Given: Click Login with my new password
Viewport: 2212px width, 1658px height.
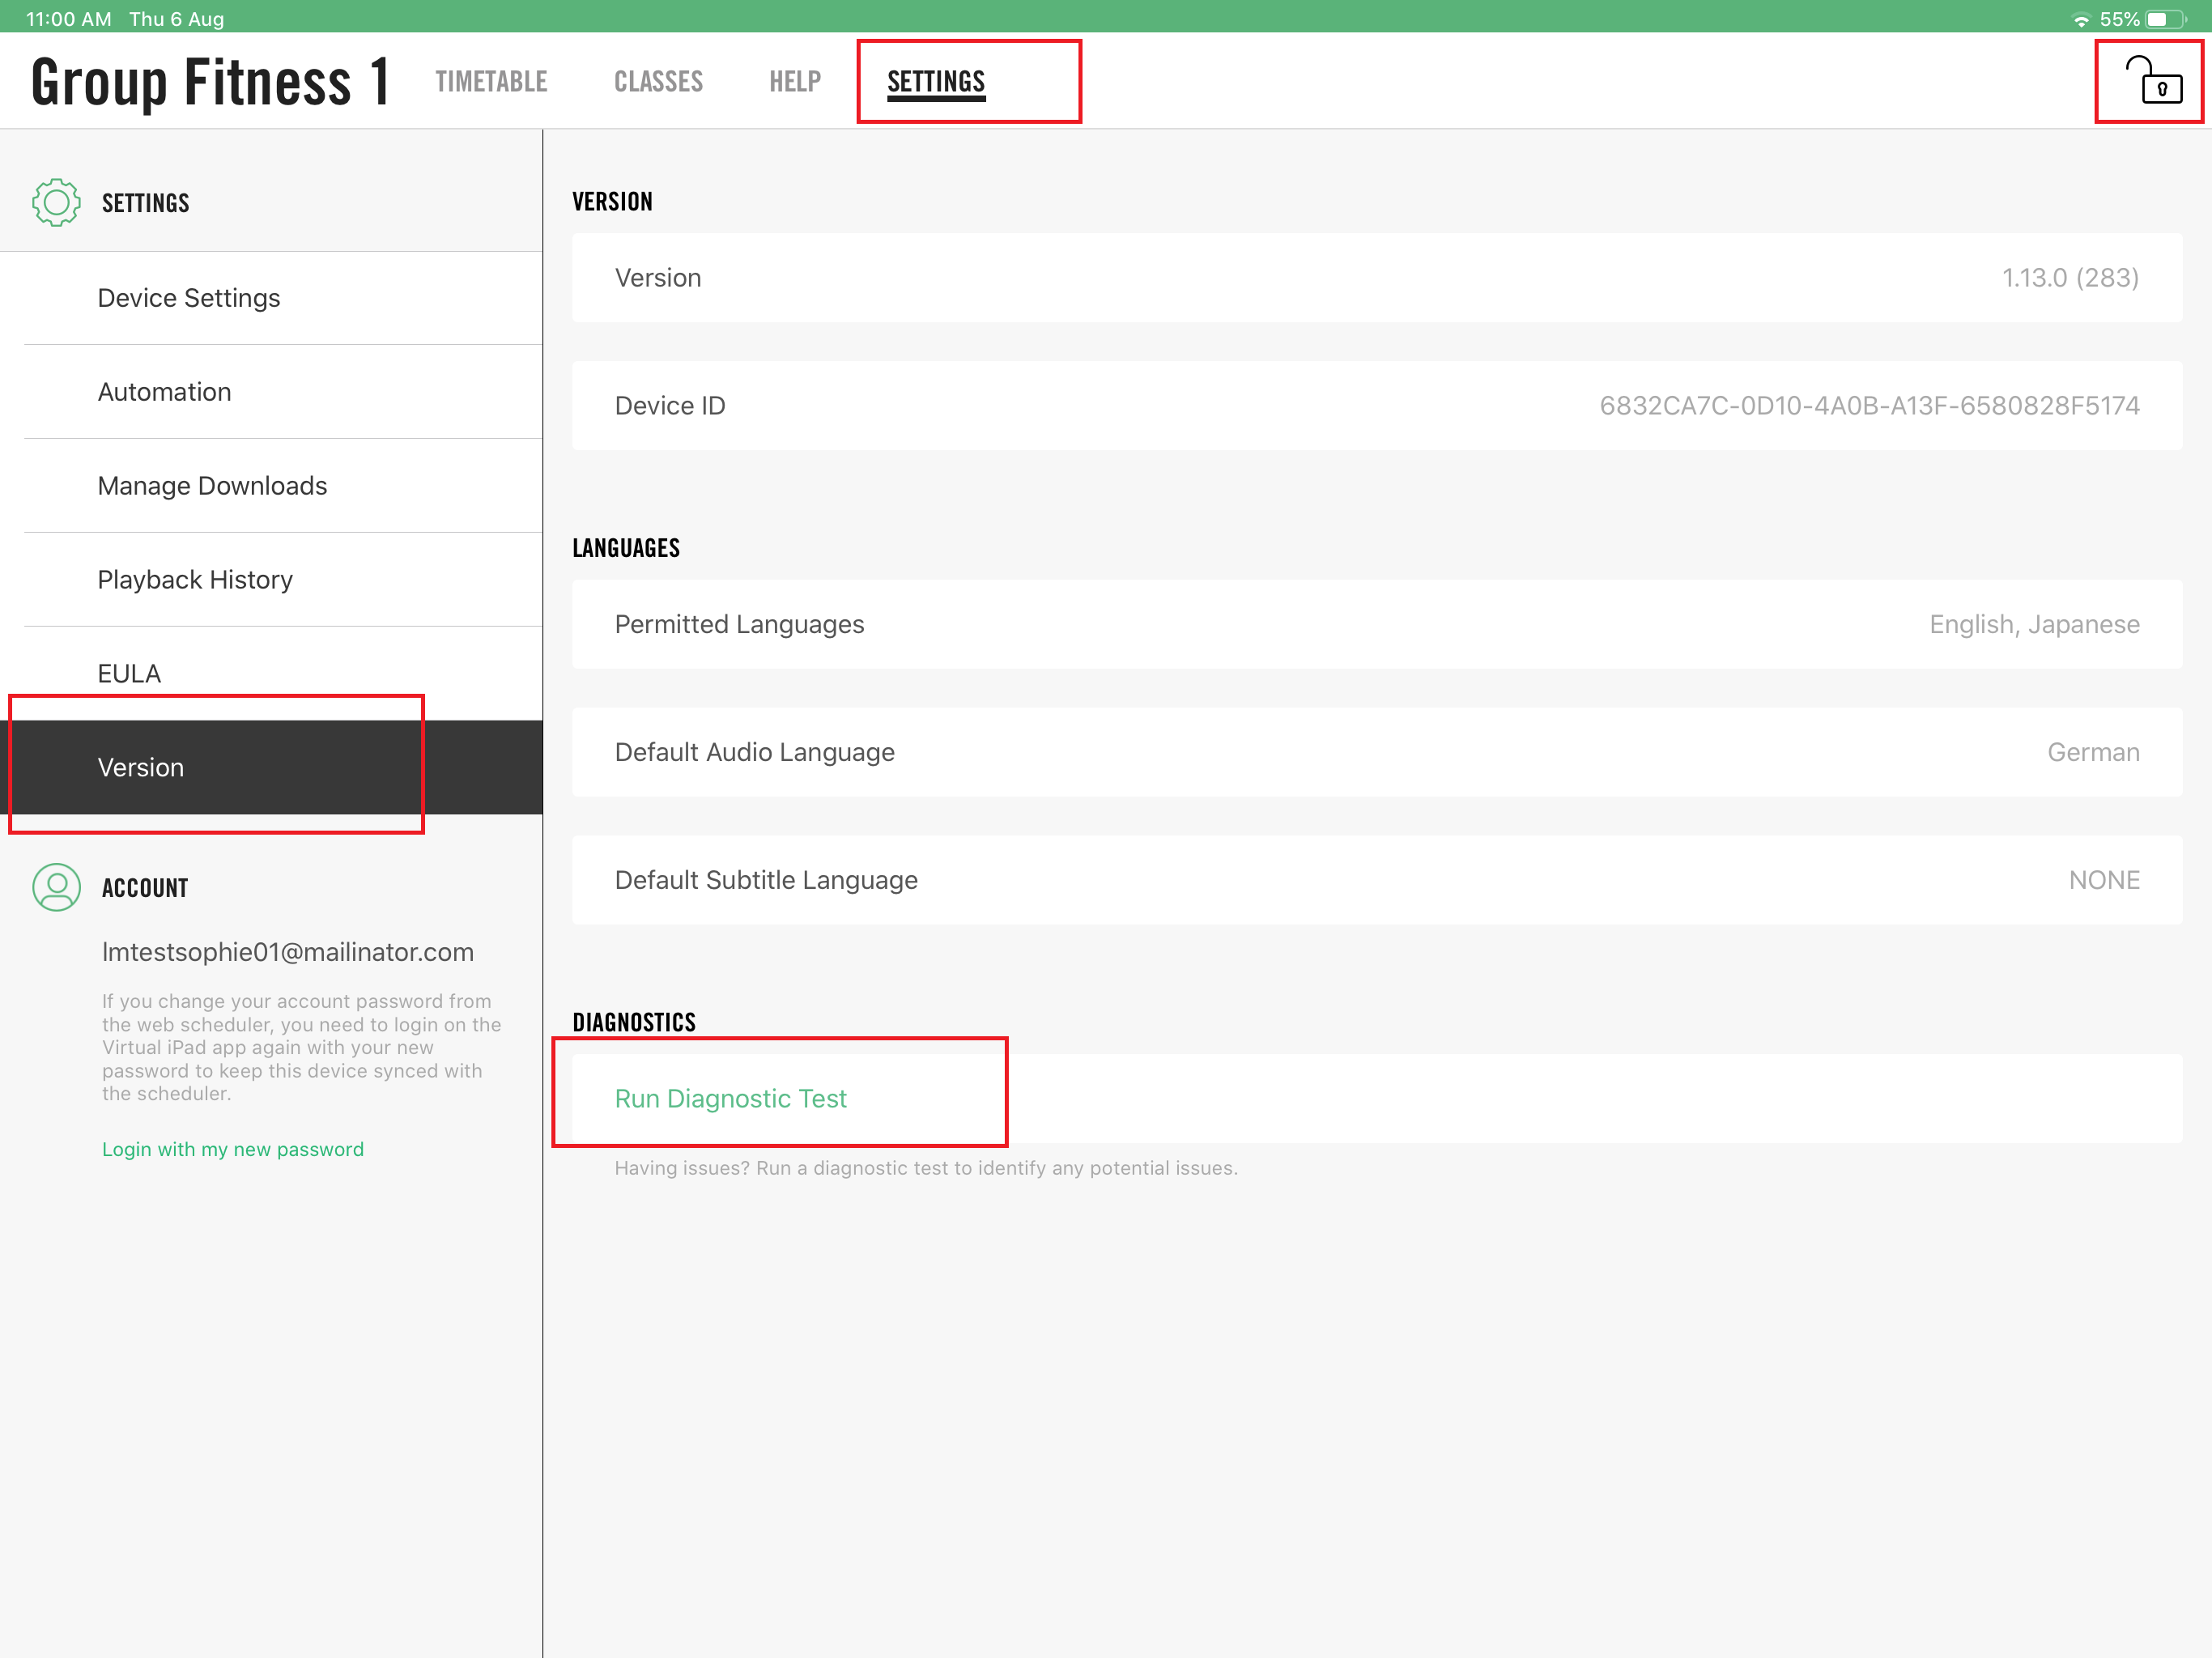Looking at the screenshot, I should [233, 1149].
